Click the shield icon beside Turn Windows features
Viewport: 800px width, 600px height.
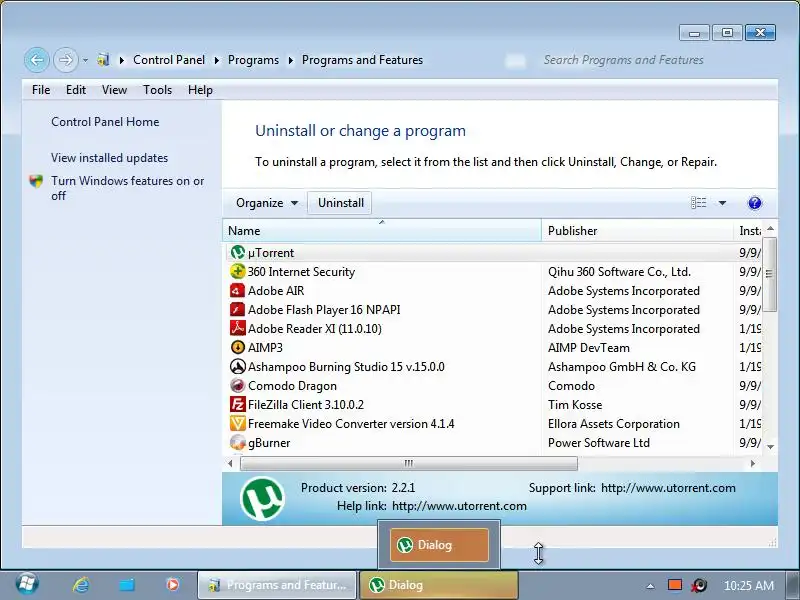pyautogui.click(x=36, y=181)
